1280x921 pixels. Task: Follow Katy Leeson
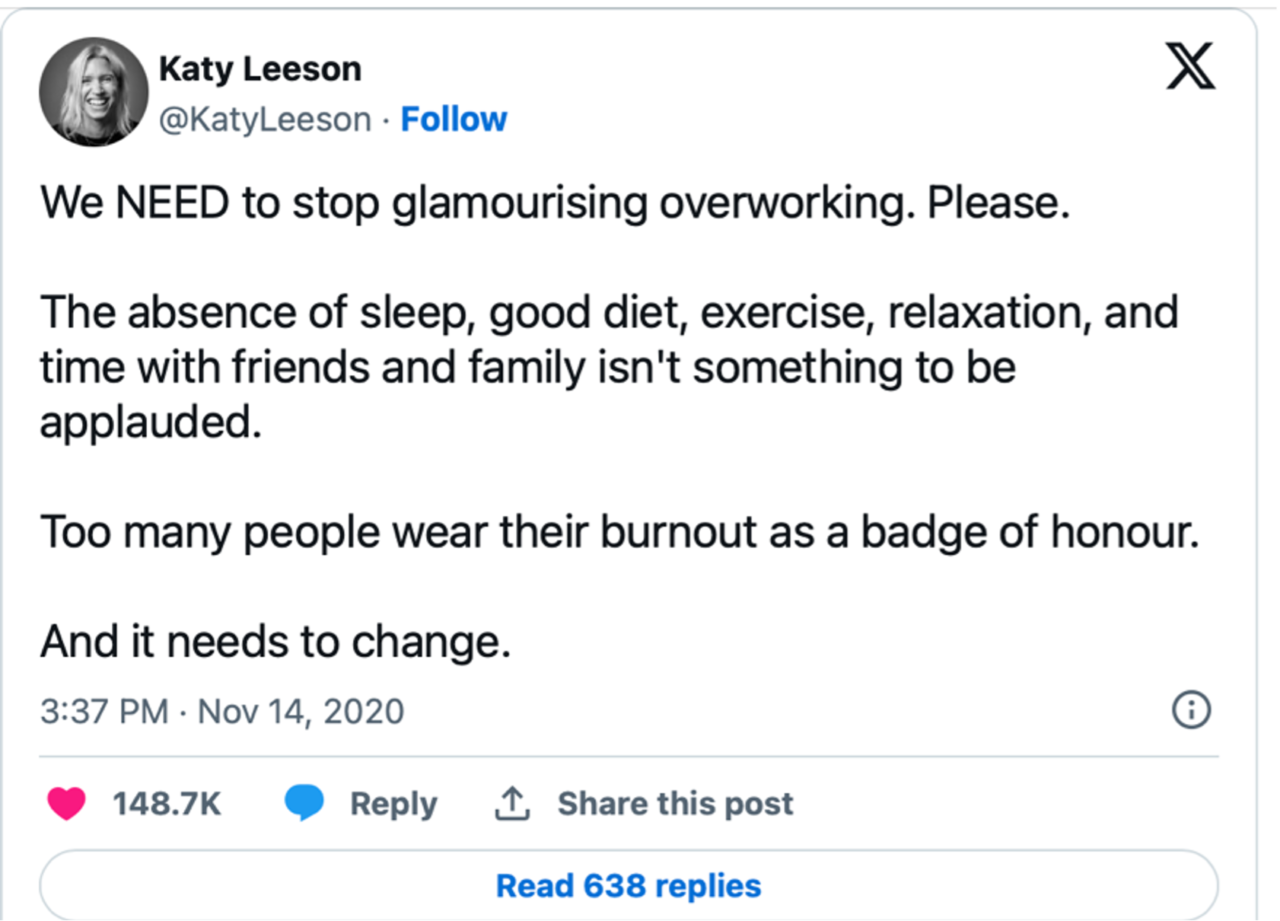(x=453, y=120)
